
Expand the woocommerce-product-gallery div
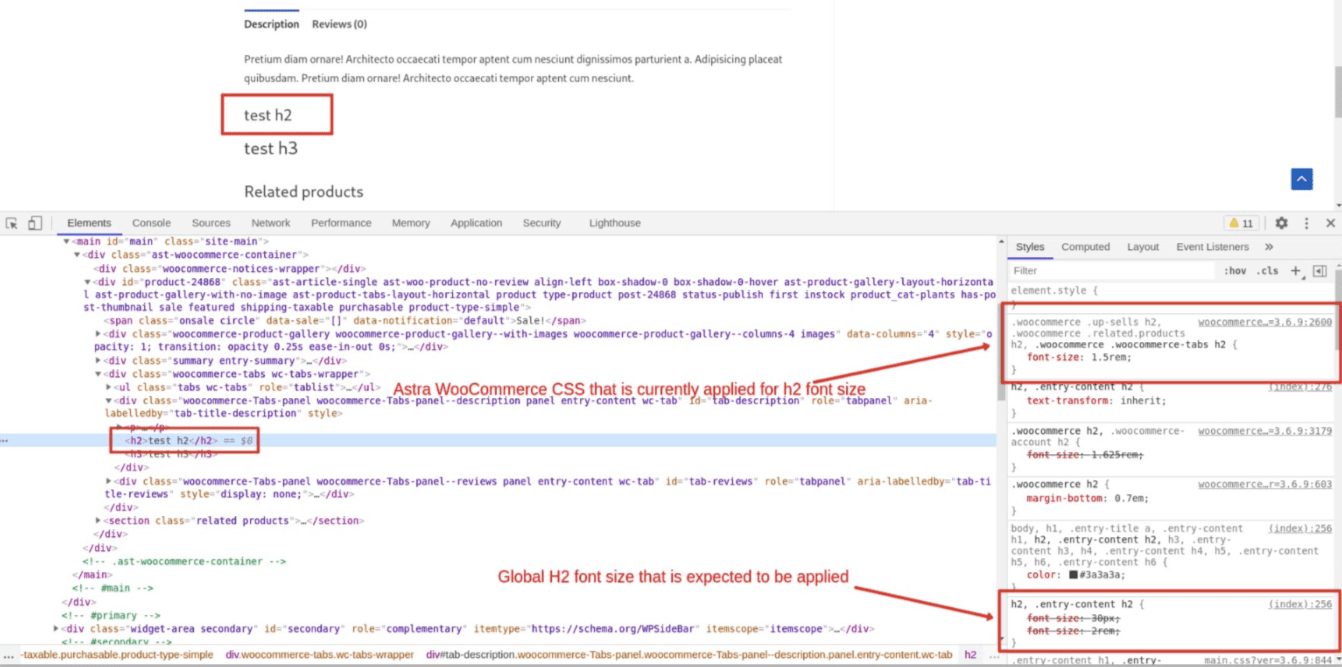(x=98, y=334)
